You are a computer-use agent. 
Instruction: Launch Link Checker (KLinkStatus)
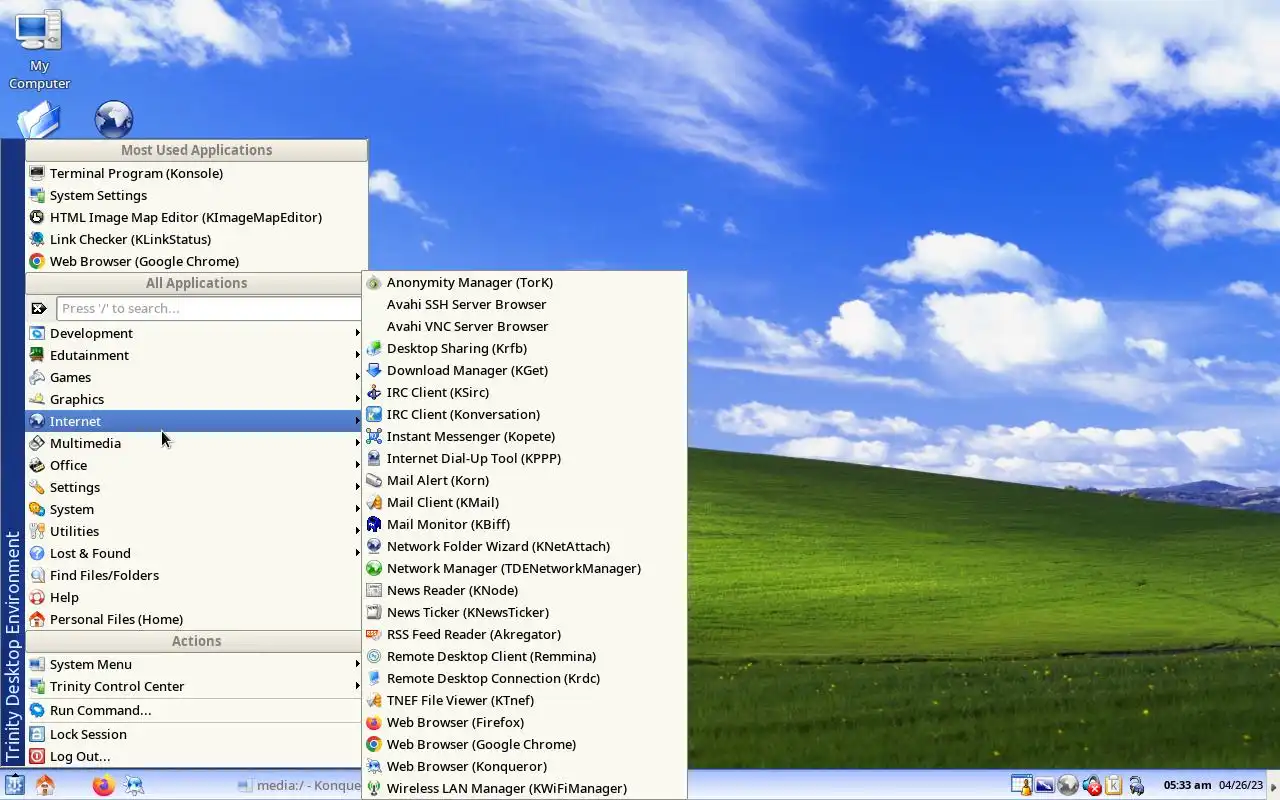pyautogui.click(x=196, y=239)
